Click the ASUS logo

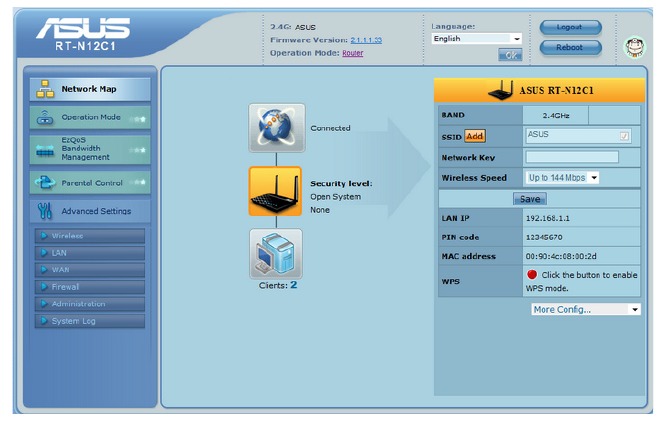click(84, 29)
